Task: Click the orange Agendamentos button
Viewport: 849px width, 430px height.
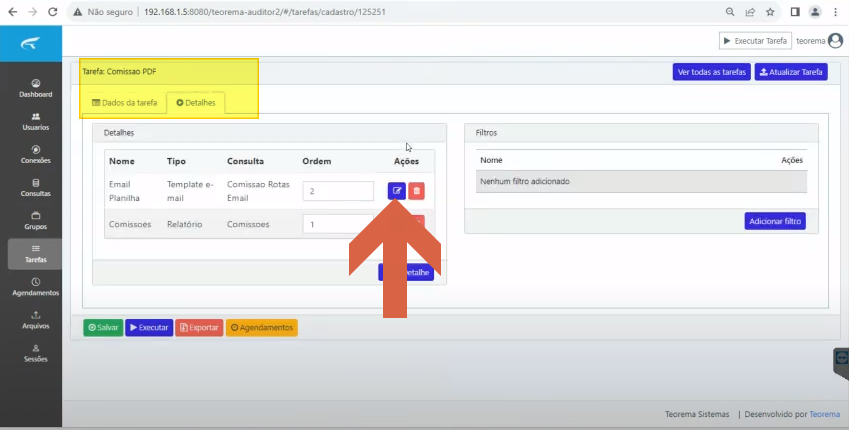Action: pos(262,328)
